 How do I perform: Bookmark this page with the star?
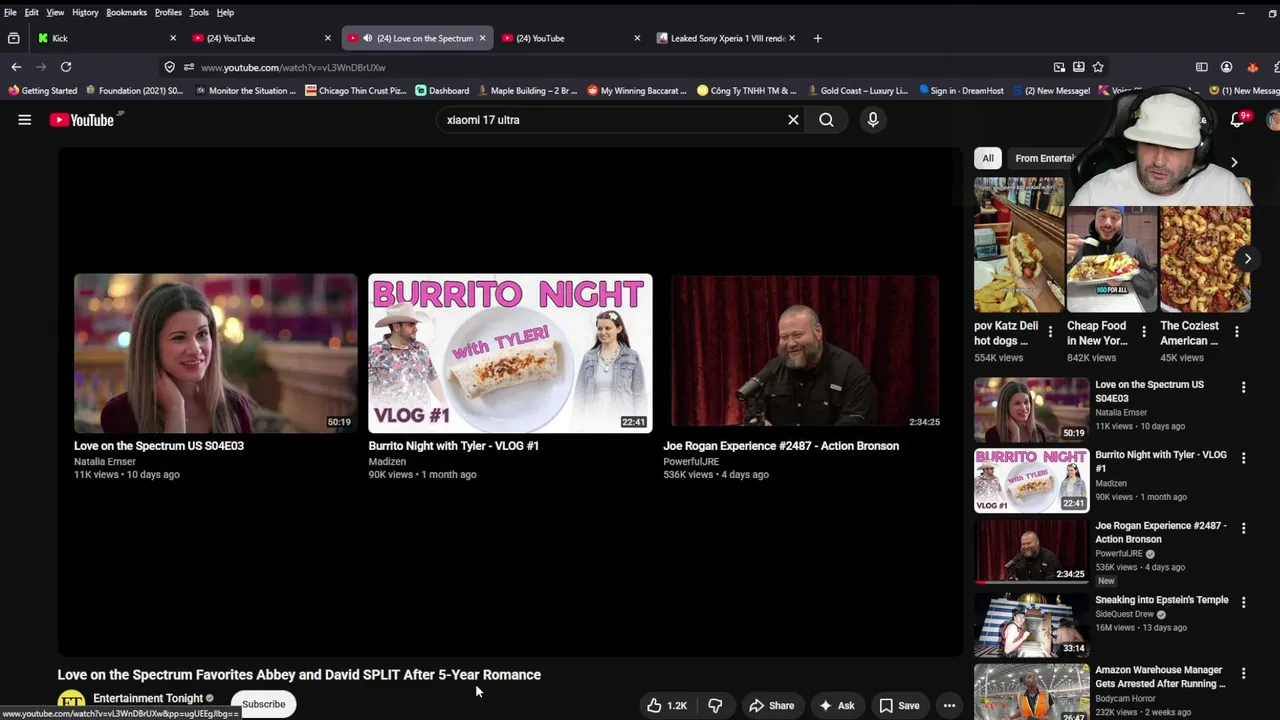[1098, 67]
